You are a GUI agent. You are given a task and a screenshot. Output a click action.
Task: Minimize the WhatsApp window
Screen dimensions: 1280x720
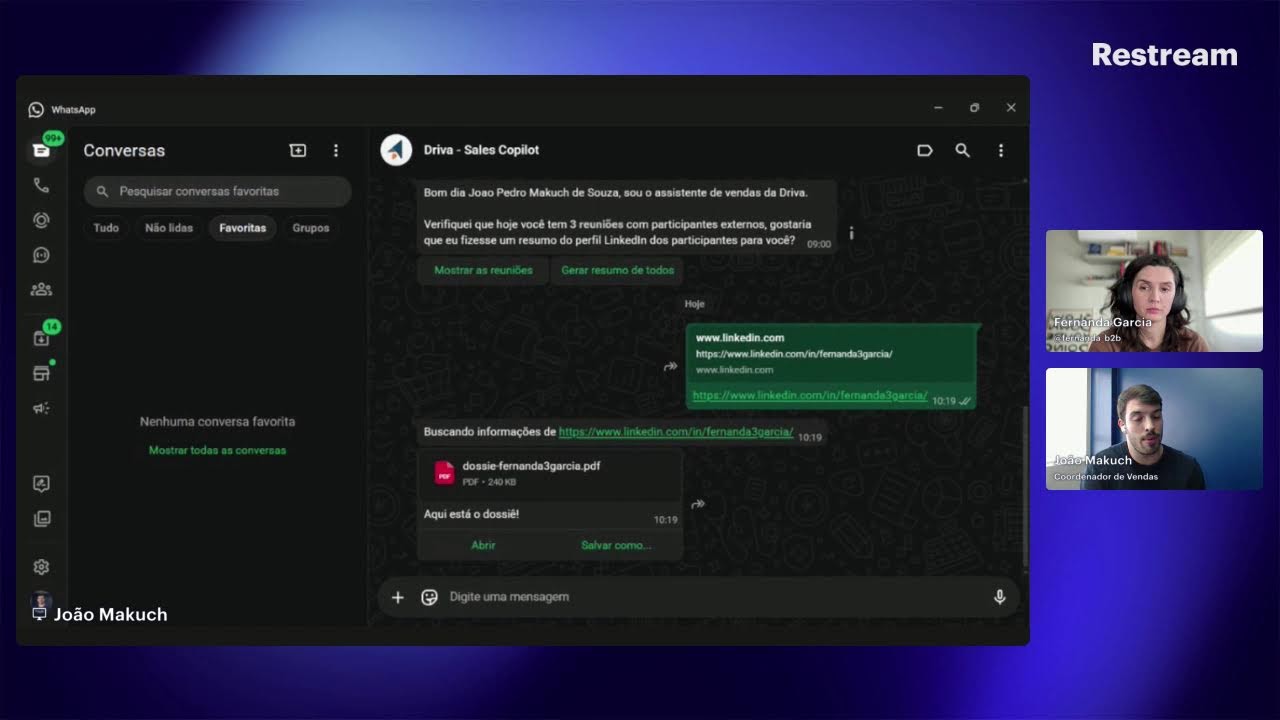(938, 108)
